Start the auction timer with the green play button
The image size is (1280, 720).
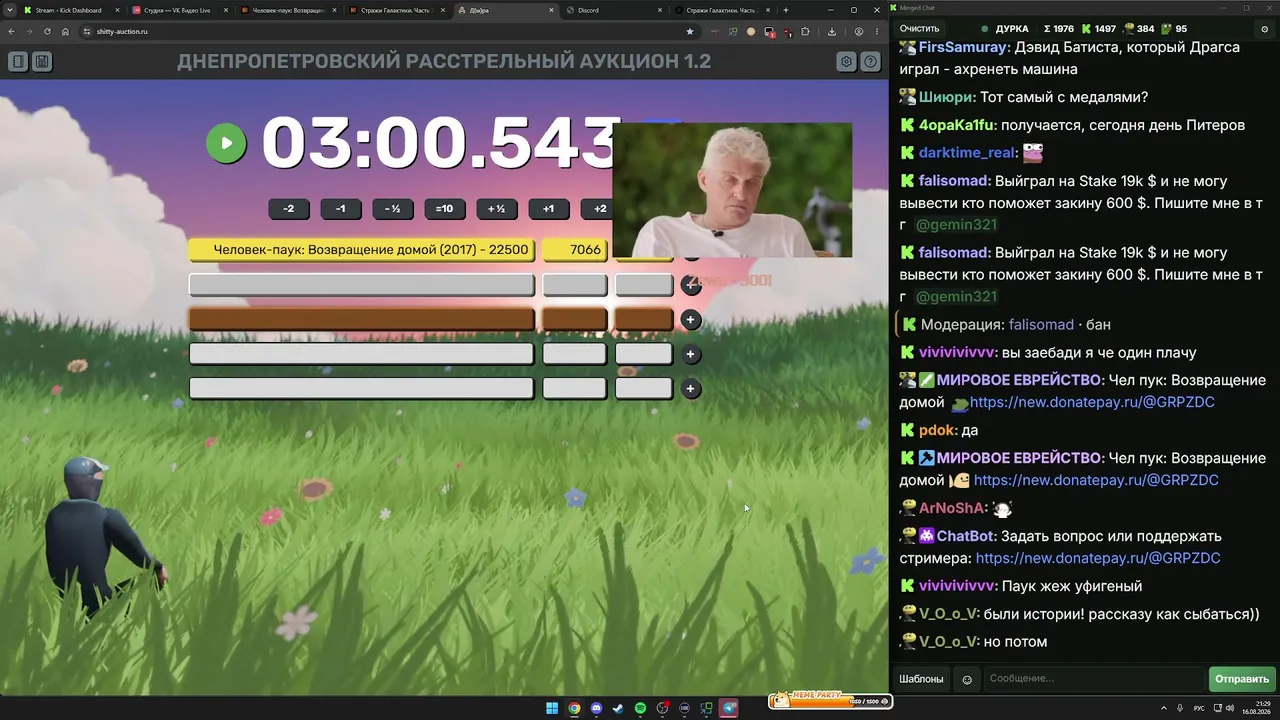(x=226, y=143)
